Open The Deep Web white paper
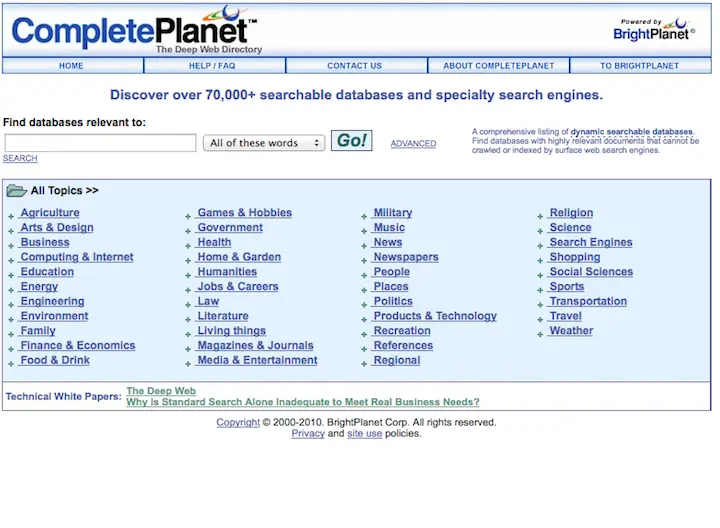720x528 pixels. pyautogui.click(x=161, y=391)
